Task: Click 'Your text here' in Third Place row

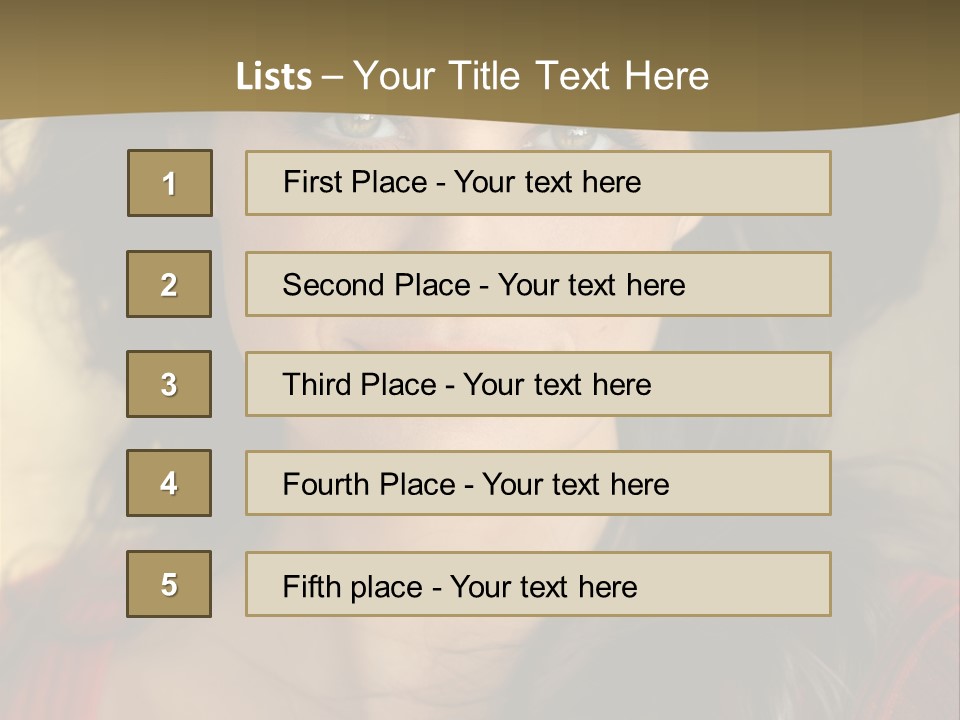Action: click(557, 385)
